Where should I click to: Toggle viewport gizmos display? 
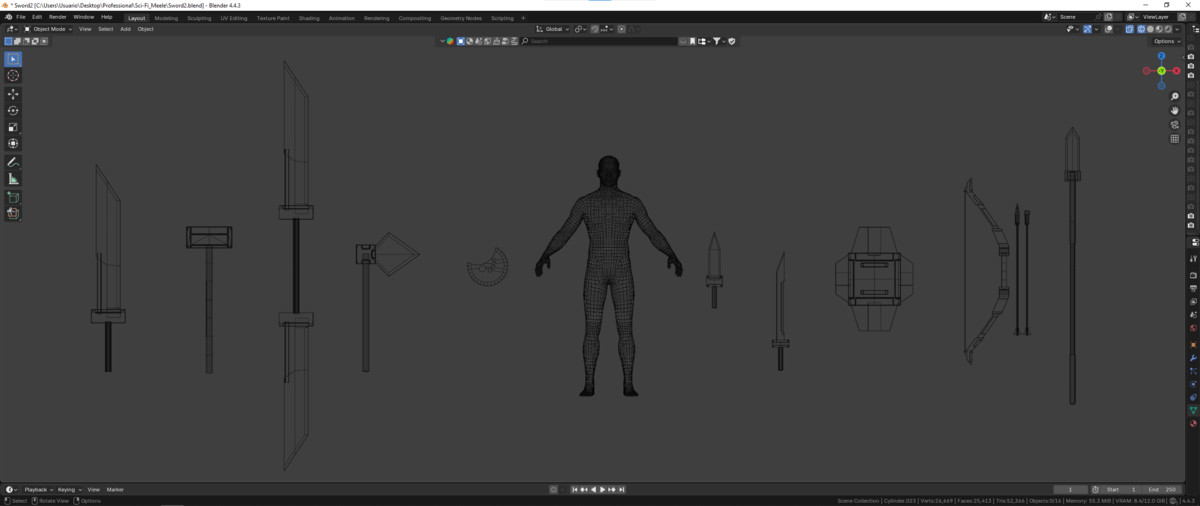1087,29
